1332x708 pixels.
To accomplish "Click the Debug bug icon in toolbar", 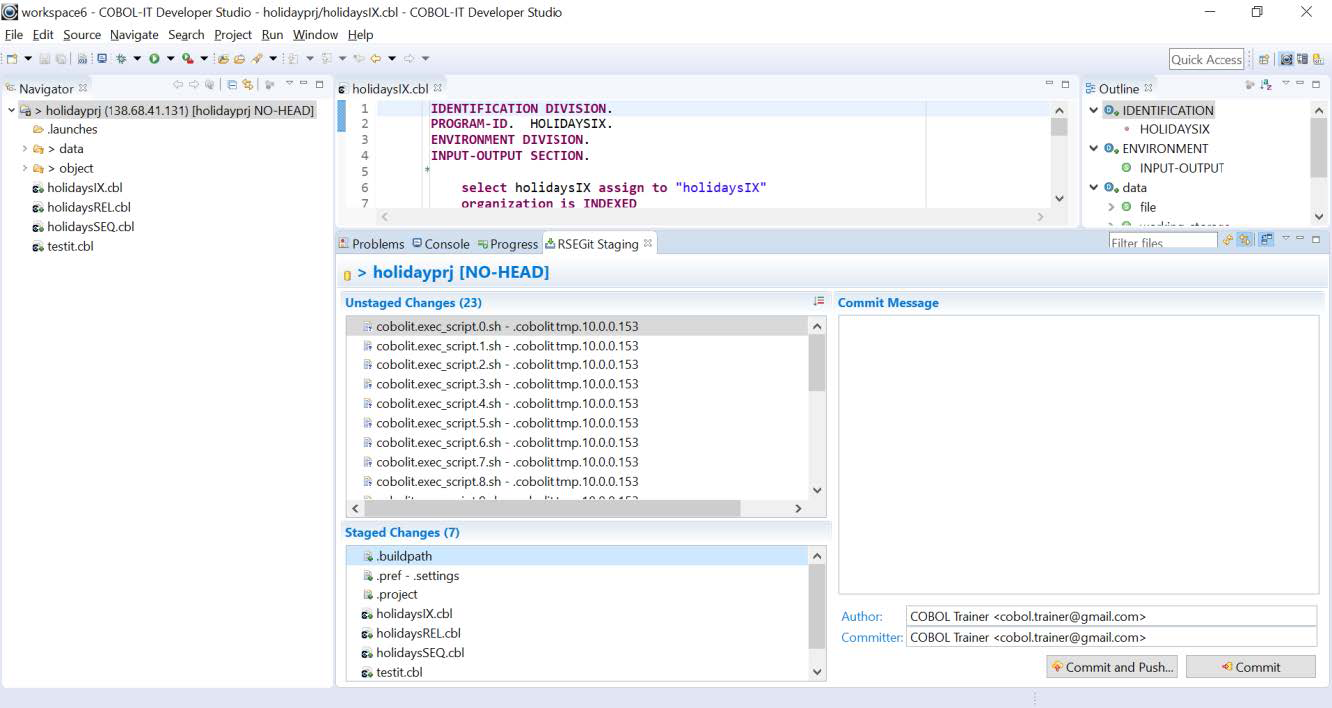I will point(121,59).
